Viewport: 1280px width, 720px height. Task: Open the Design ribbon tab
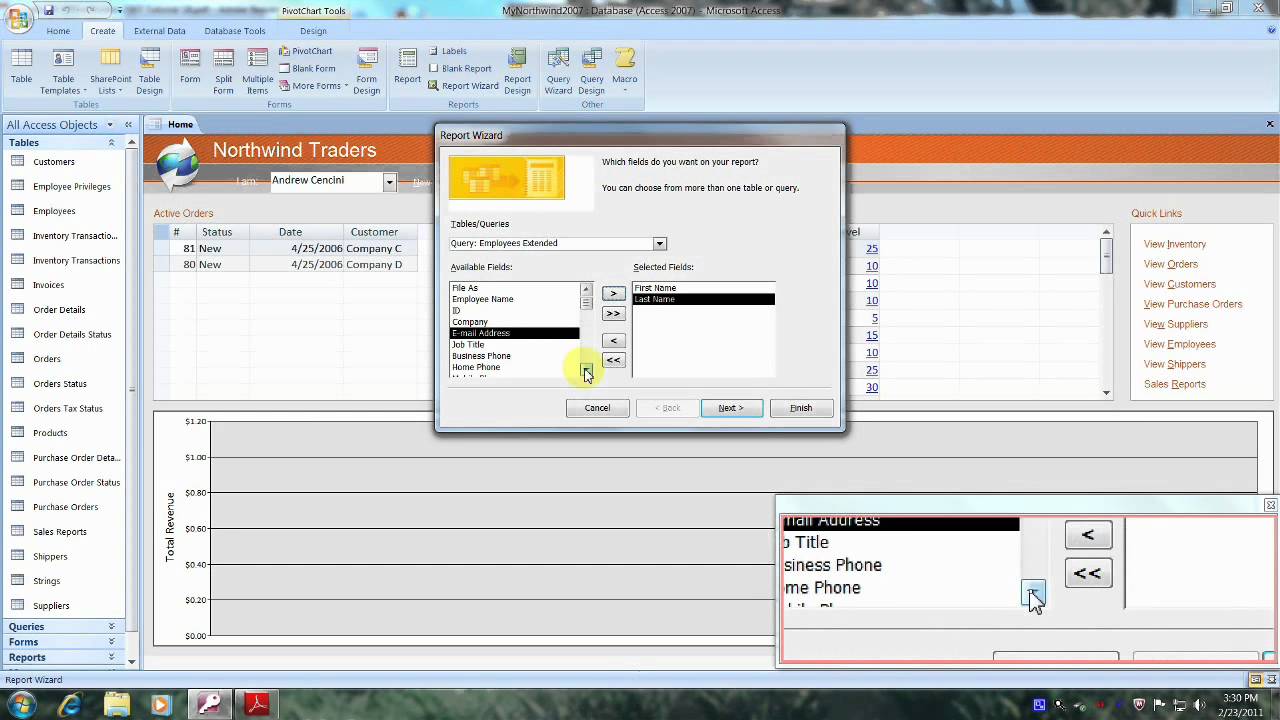coord(313,31)
